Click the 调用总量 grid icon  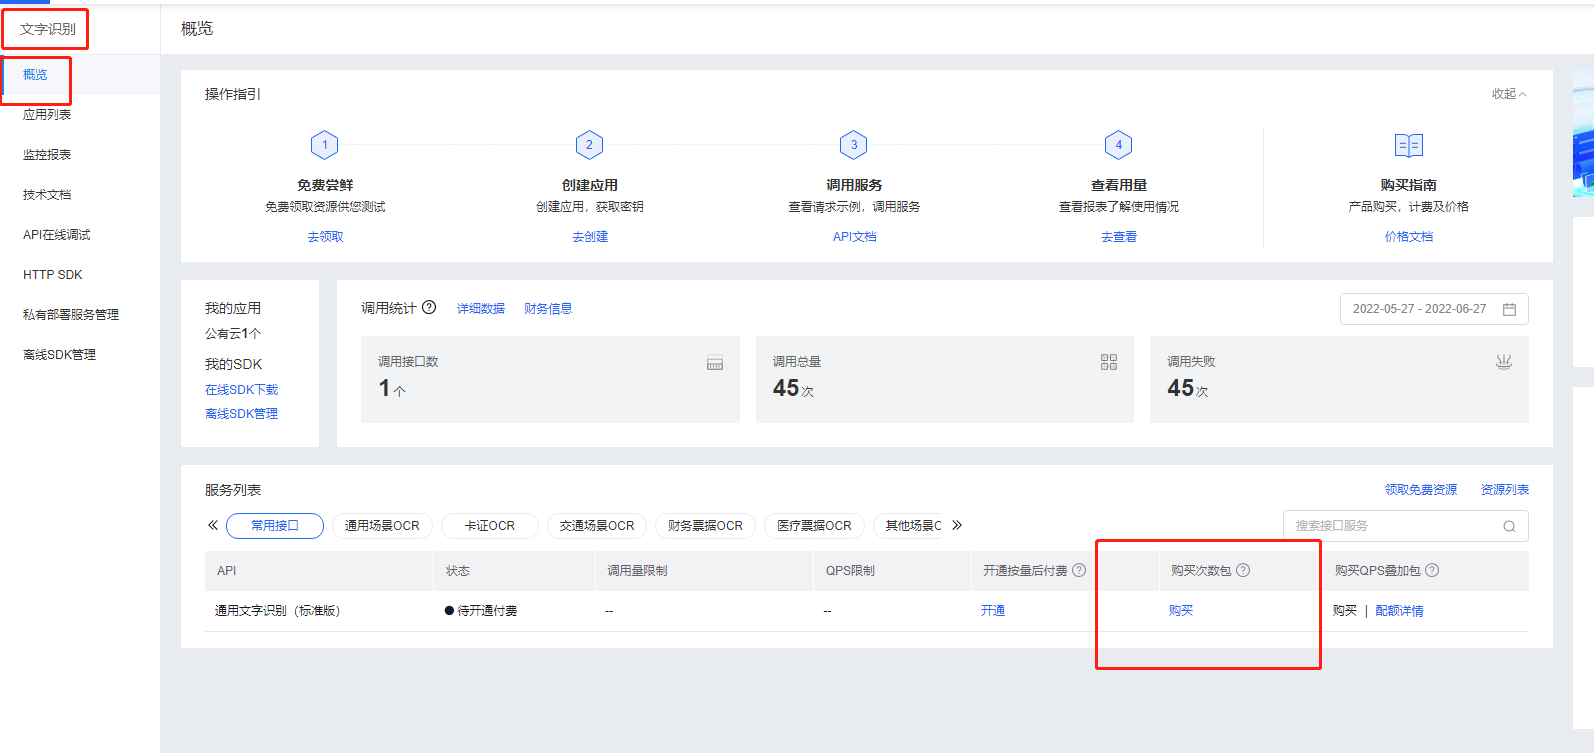click(1109, 362)
